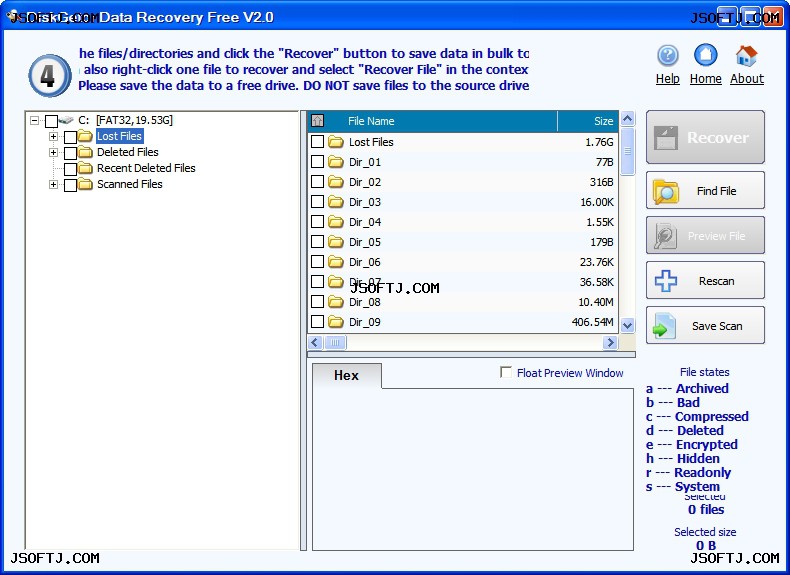Enable Float Preview Window checkbox

click(506, 372)
